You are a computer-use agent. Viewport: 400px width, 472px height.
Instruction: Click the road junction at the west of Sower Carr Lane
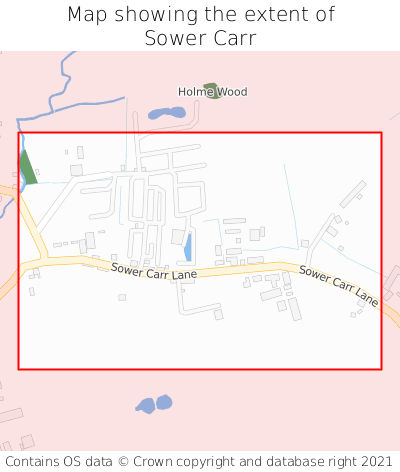[x=45, y=257]
